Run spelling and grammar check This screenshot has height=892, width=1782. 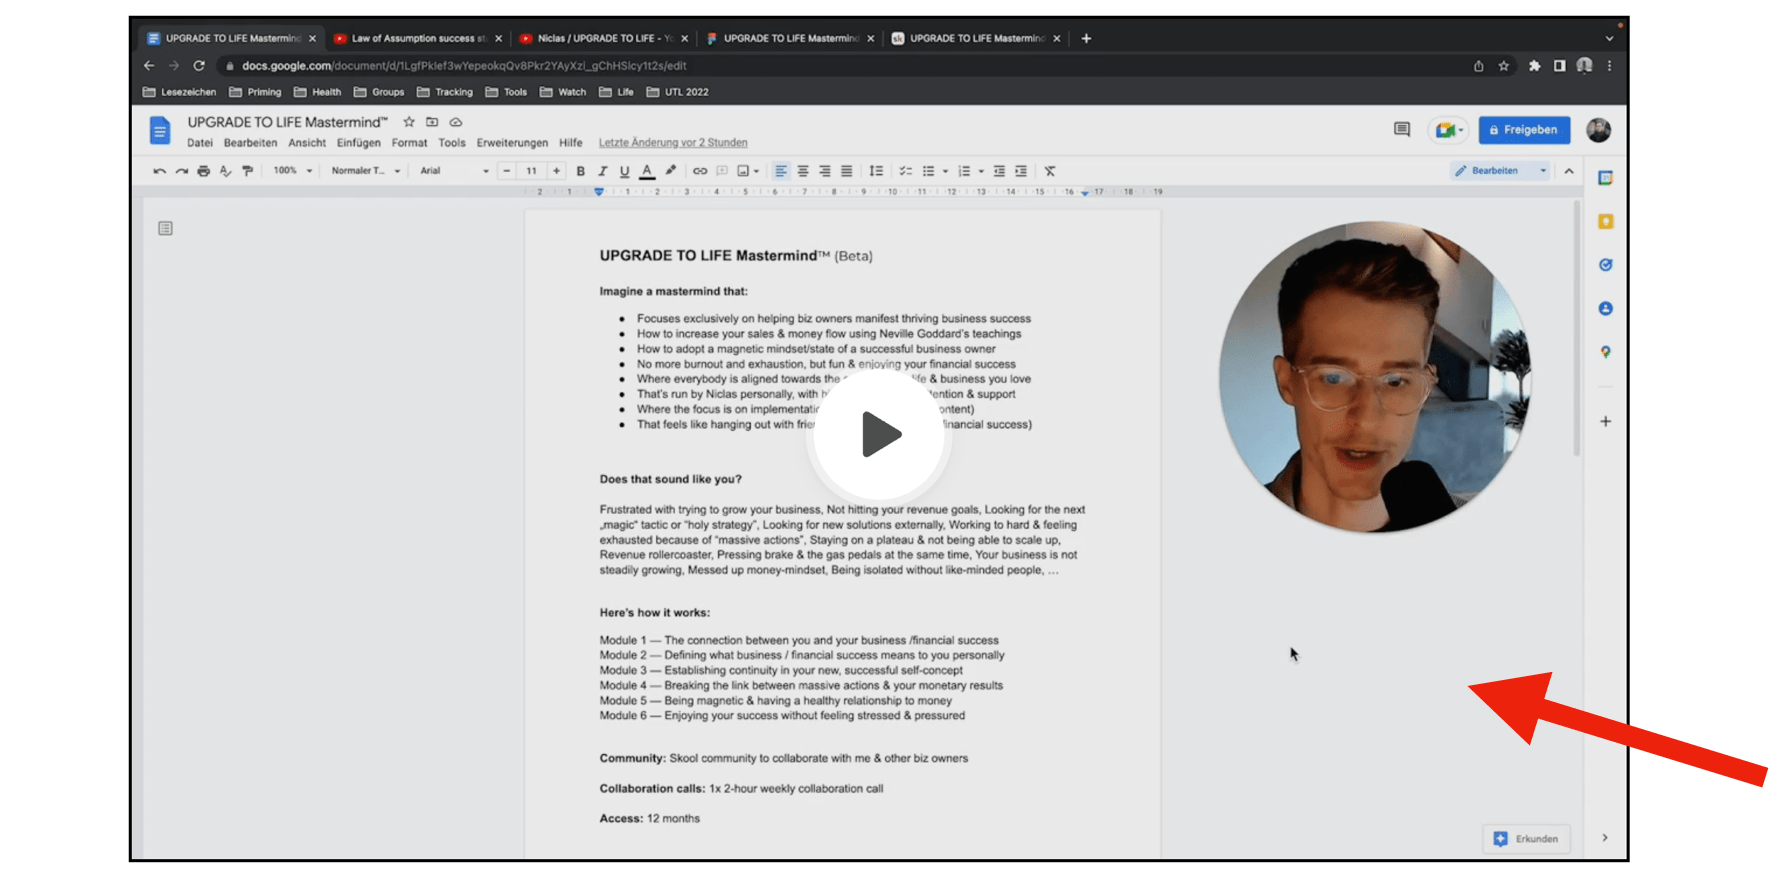coord(225,171)
